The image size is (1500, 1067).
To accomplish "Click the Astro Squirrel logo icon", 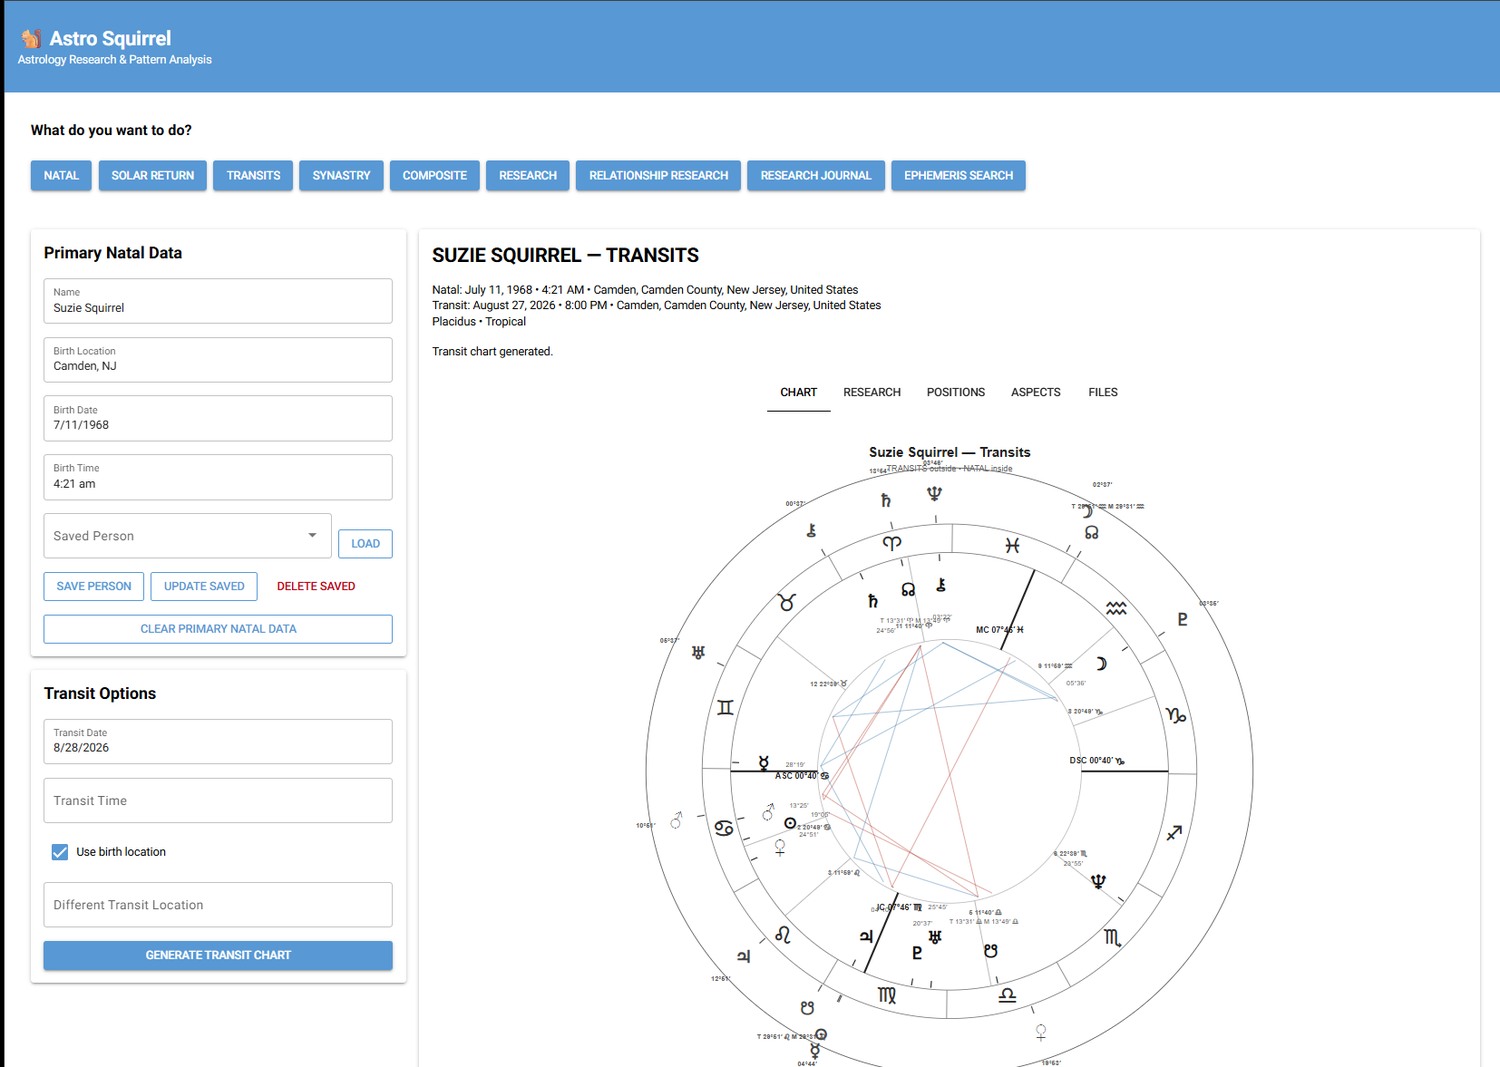I will [x=31, y=38].
